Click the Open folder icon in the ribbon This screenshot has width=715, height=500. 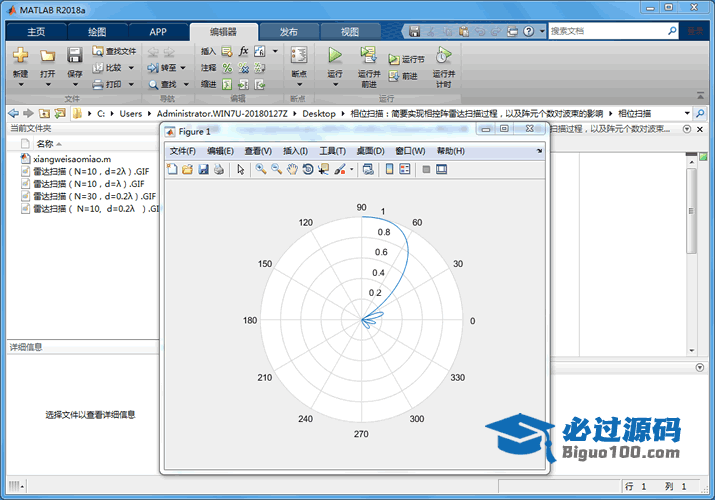pyautogui.click(x=47, y=55)
